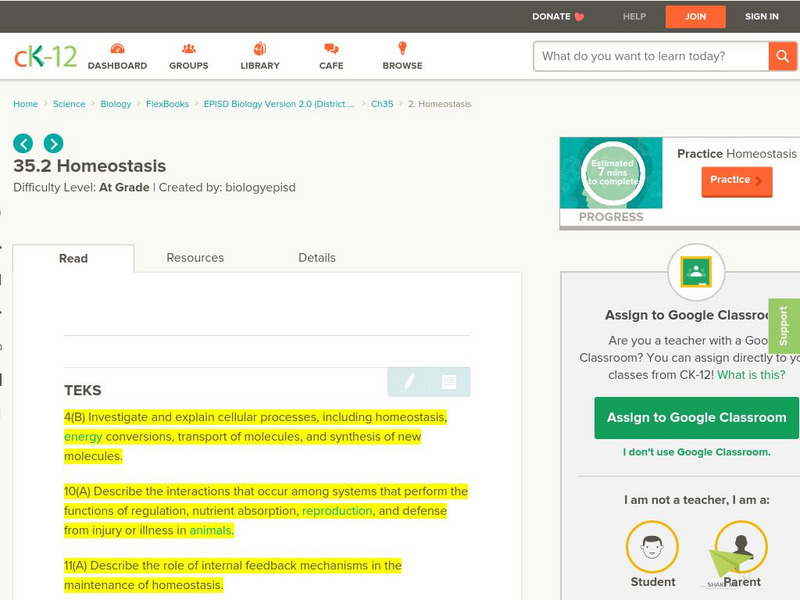Click the CK-12 logo
800x600 pixels.
click(x=45, y=56)
